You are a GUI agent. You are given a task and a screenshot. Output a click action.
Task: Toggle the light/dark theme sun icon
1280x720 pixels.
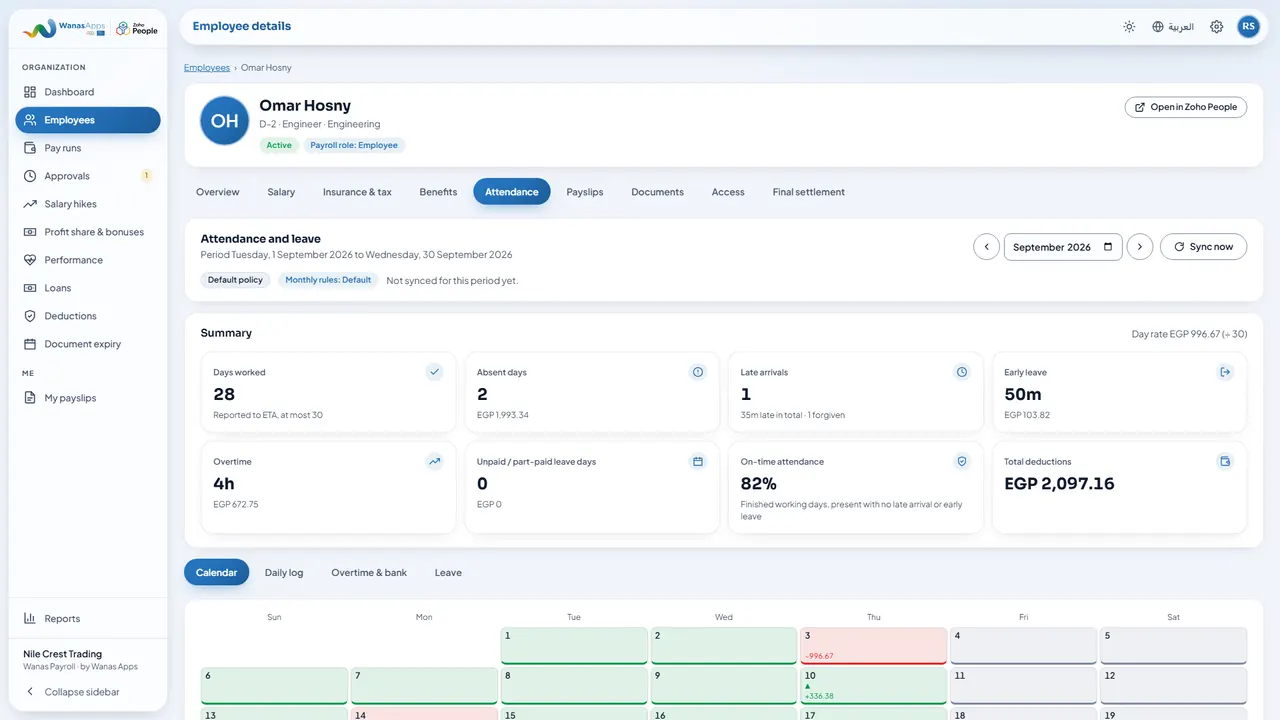tap(1129, 27)
